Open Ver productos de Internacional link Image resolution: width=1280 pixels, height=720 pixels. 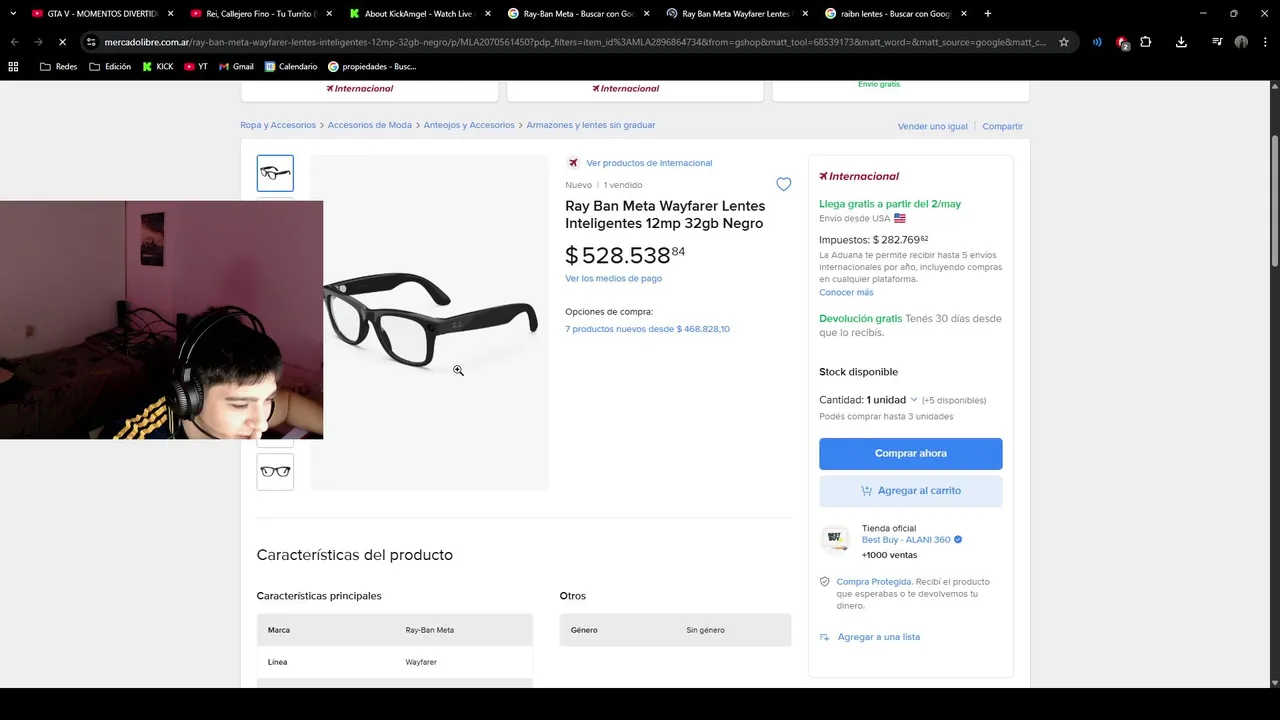[x=649, y=163]
